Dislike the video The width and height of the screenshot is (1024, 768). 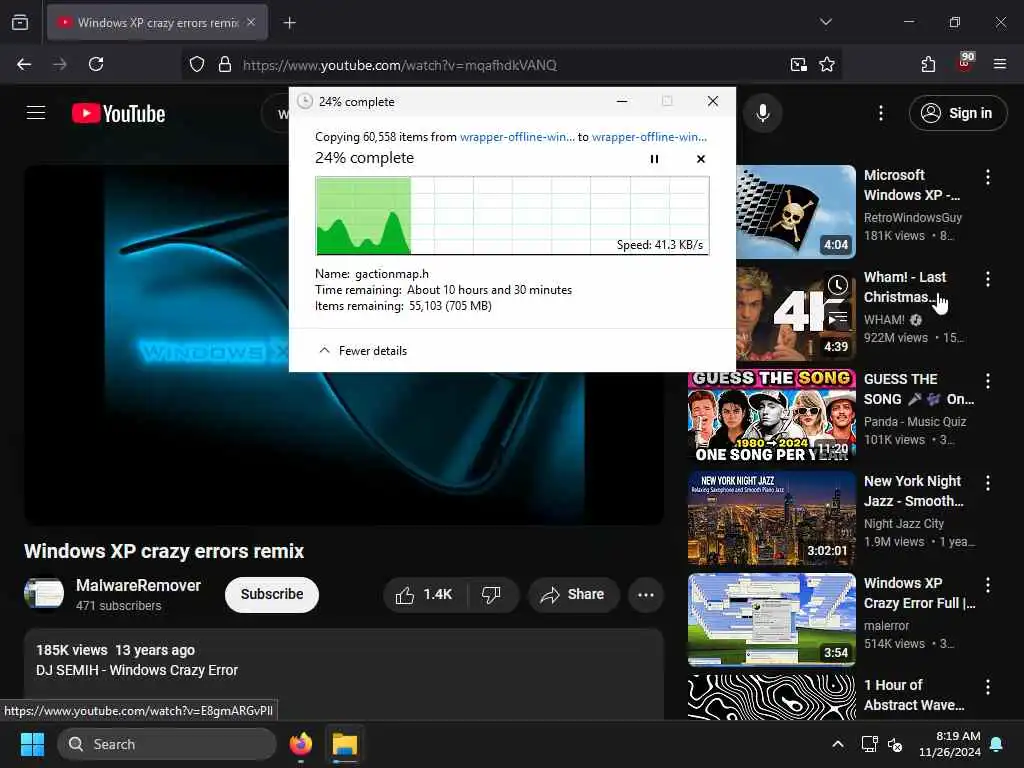[x=492, y=594]
